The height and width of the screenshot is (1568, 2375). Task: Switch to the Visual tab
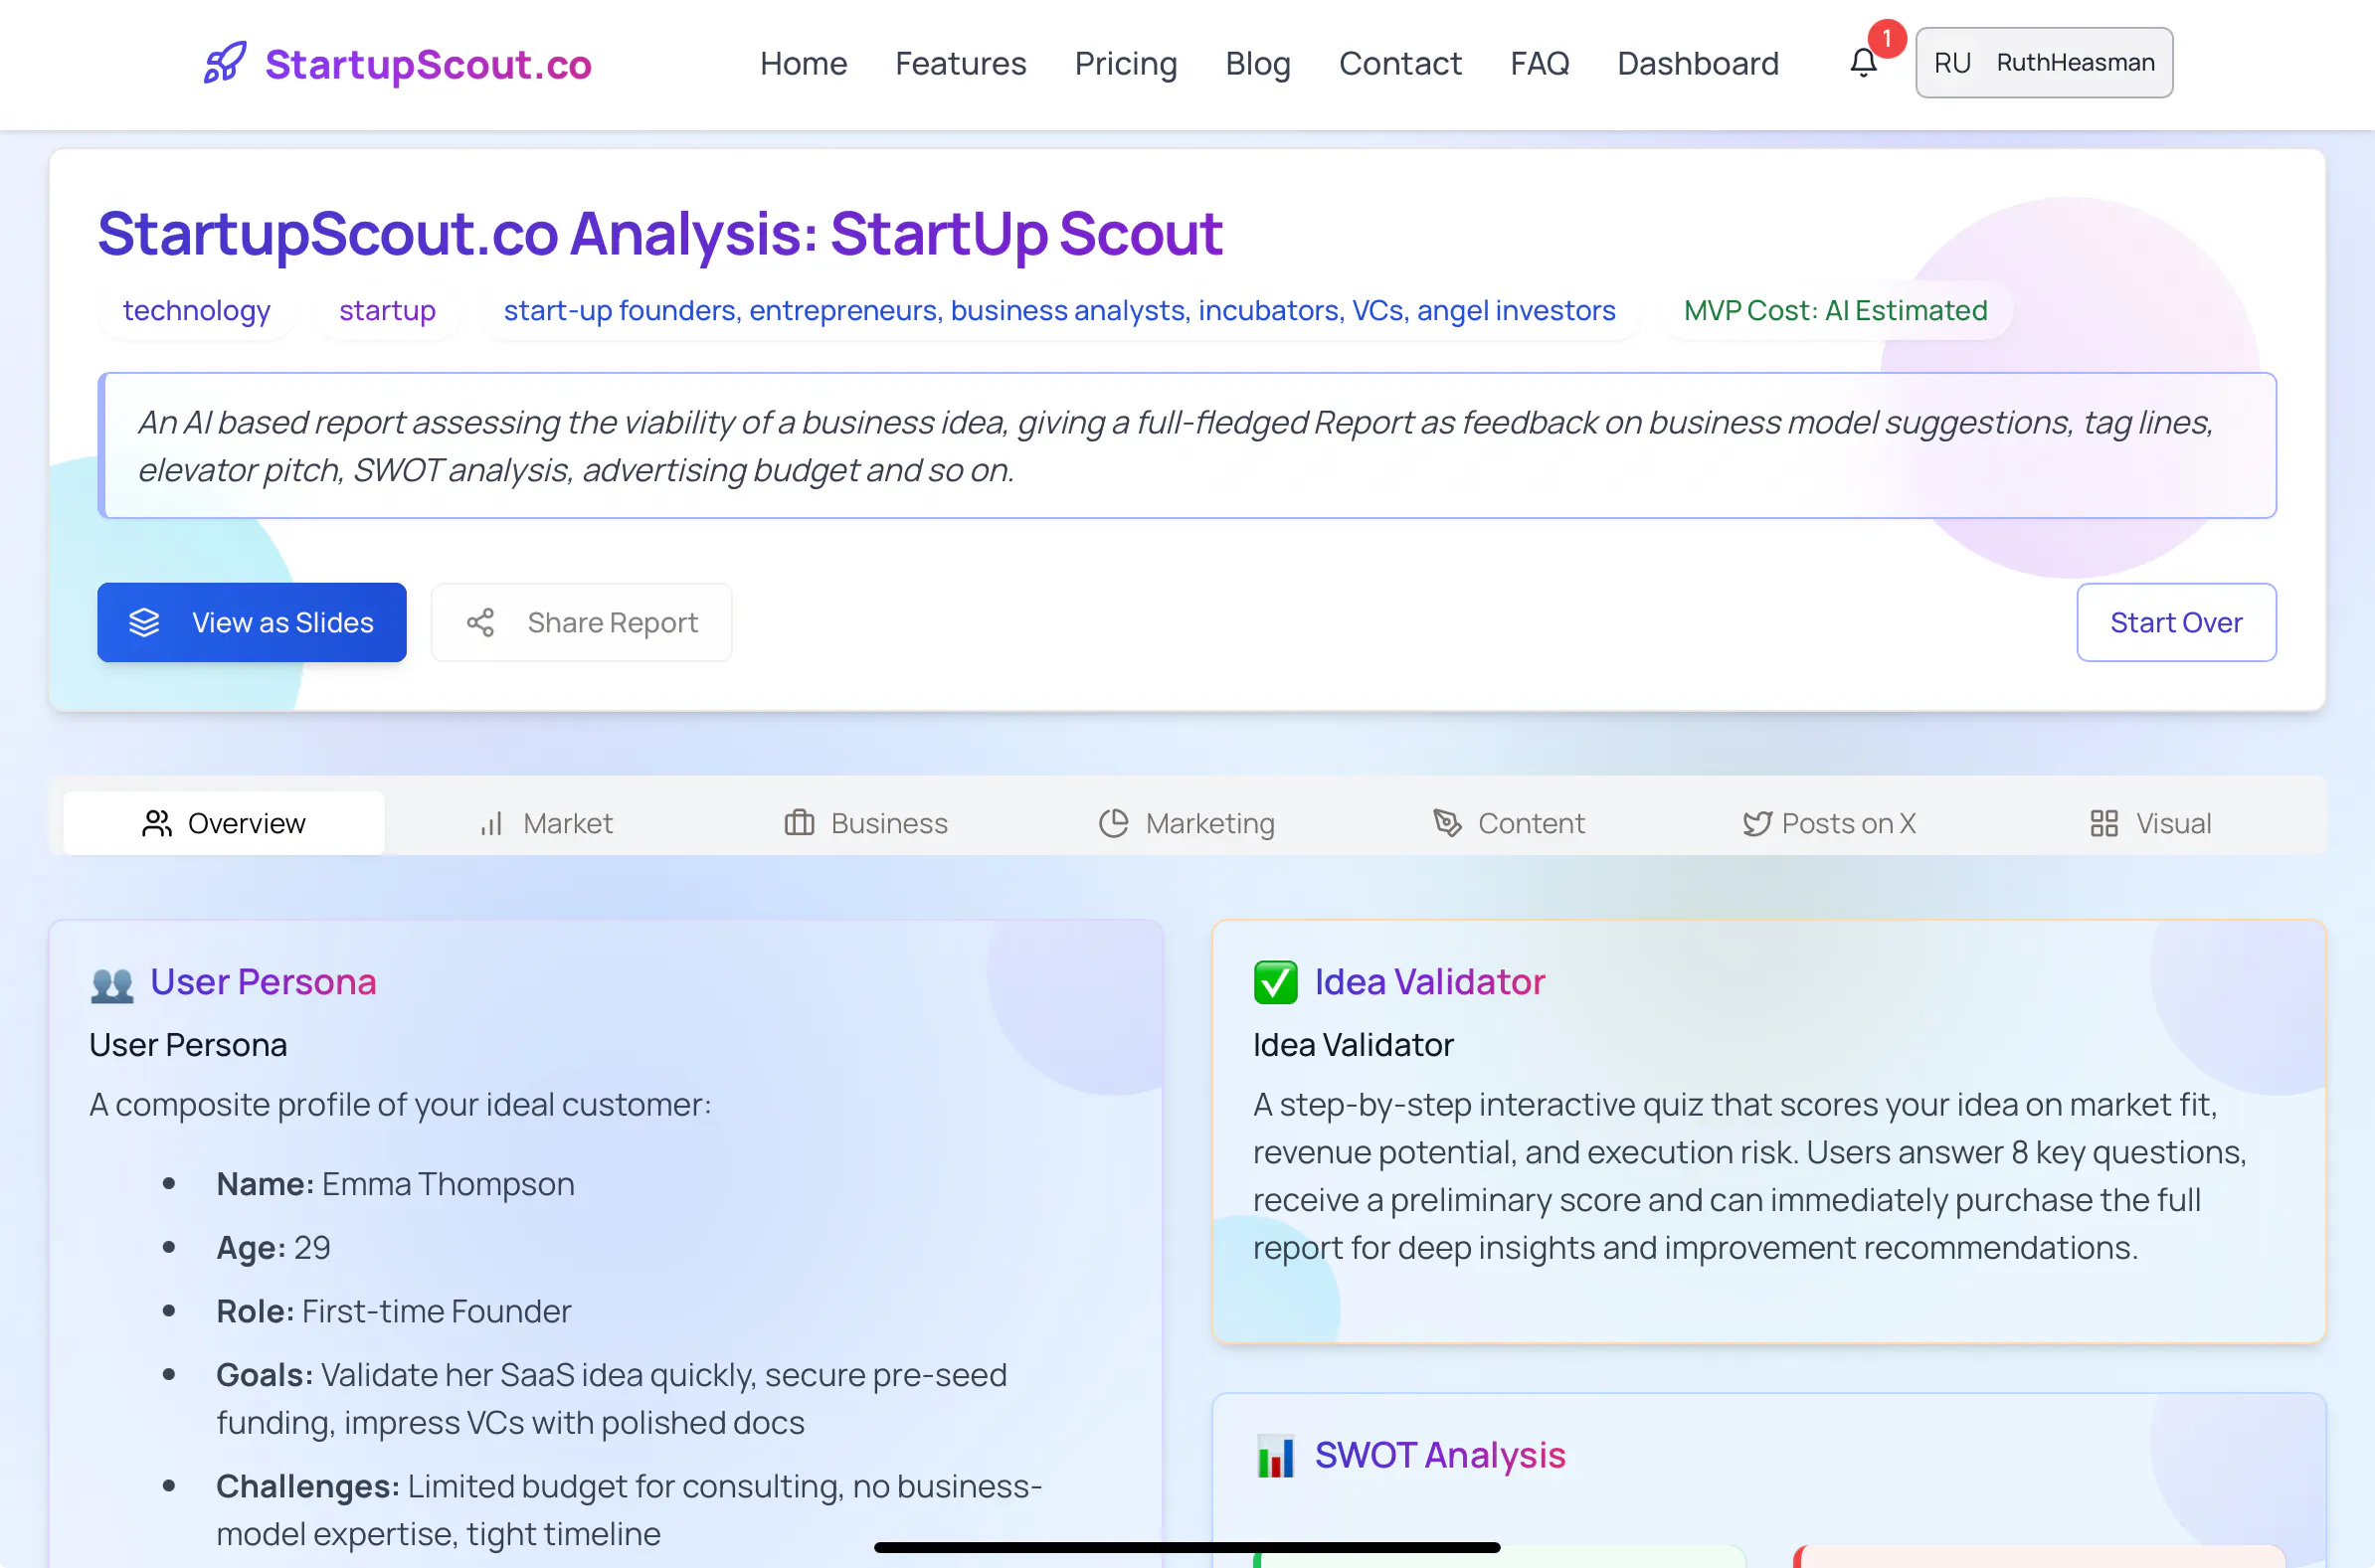(x=2151, y=823)
